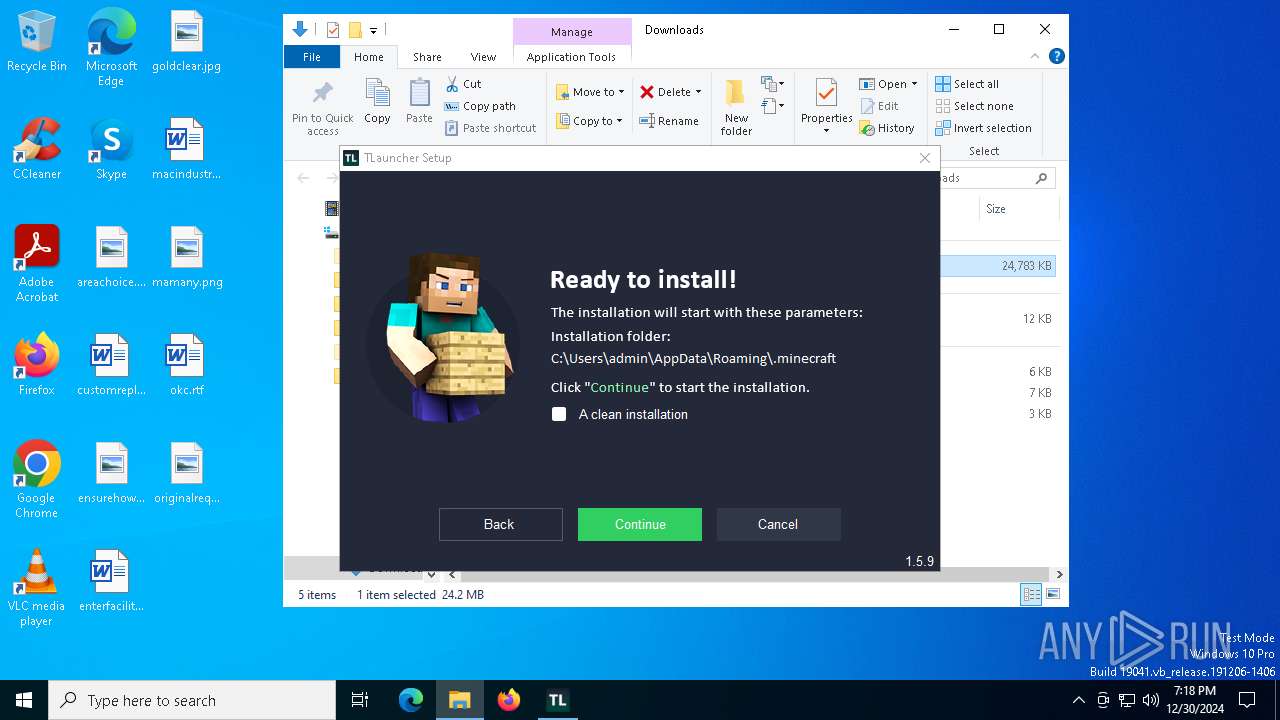Open CCleaner desktop shortcut
The image size is (1280, 720).
[37, 150]
